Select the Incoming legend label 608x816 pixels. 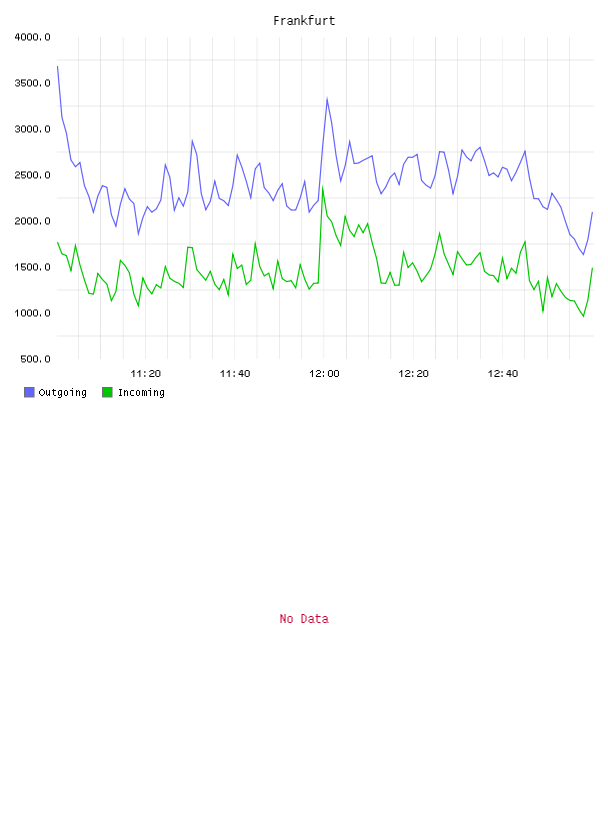(141, 392)
